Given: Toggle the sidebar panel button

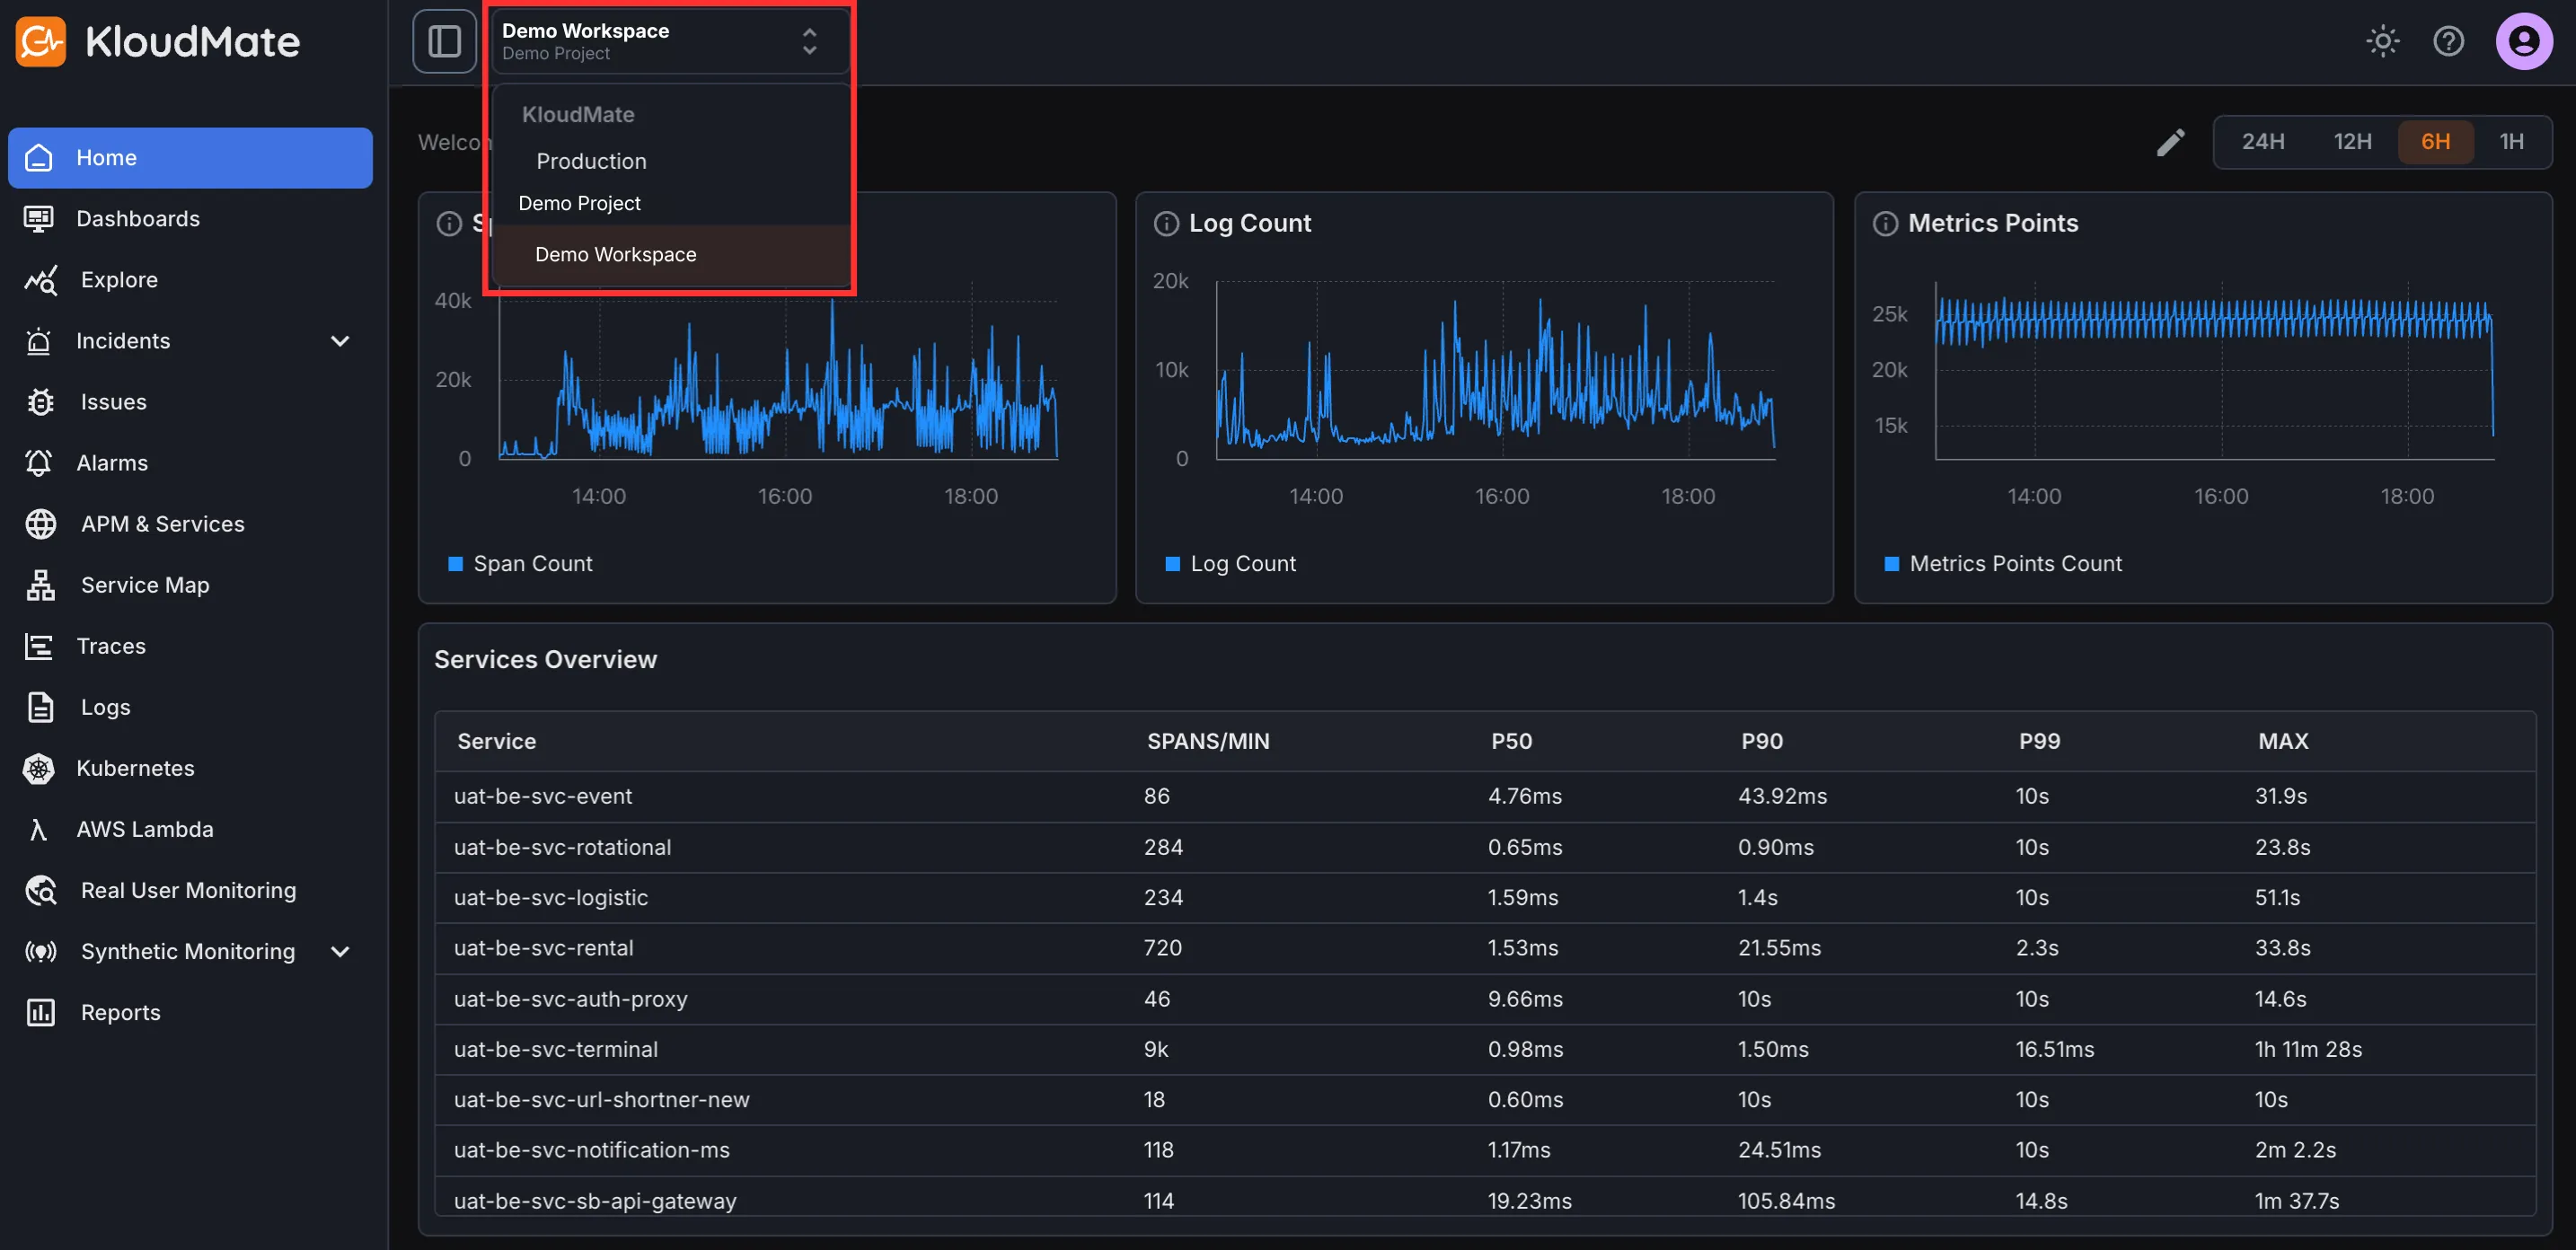Looking at the screenshot, I should [x=444, y=41].
